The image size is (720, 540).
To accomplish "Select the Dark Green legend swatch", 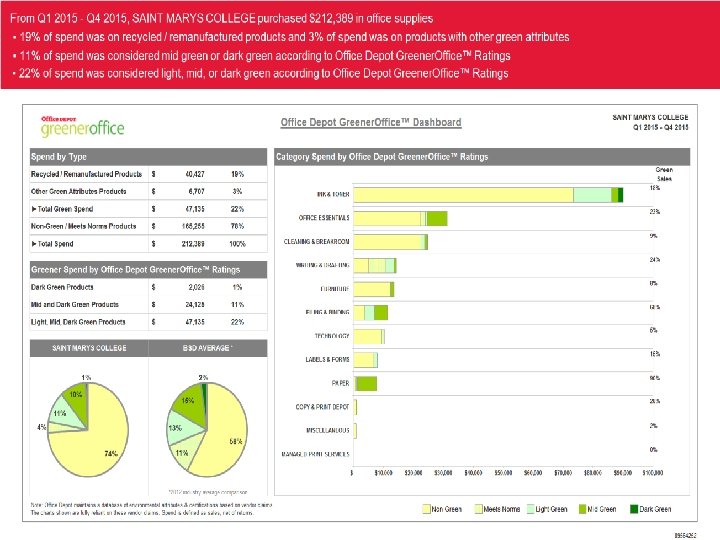I will [x=634, y=509].
